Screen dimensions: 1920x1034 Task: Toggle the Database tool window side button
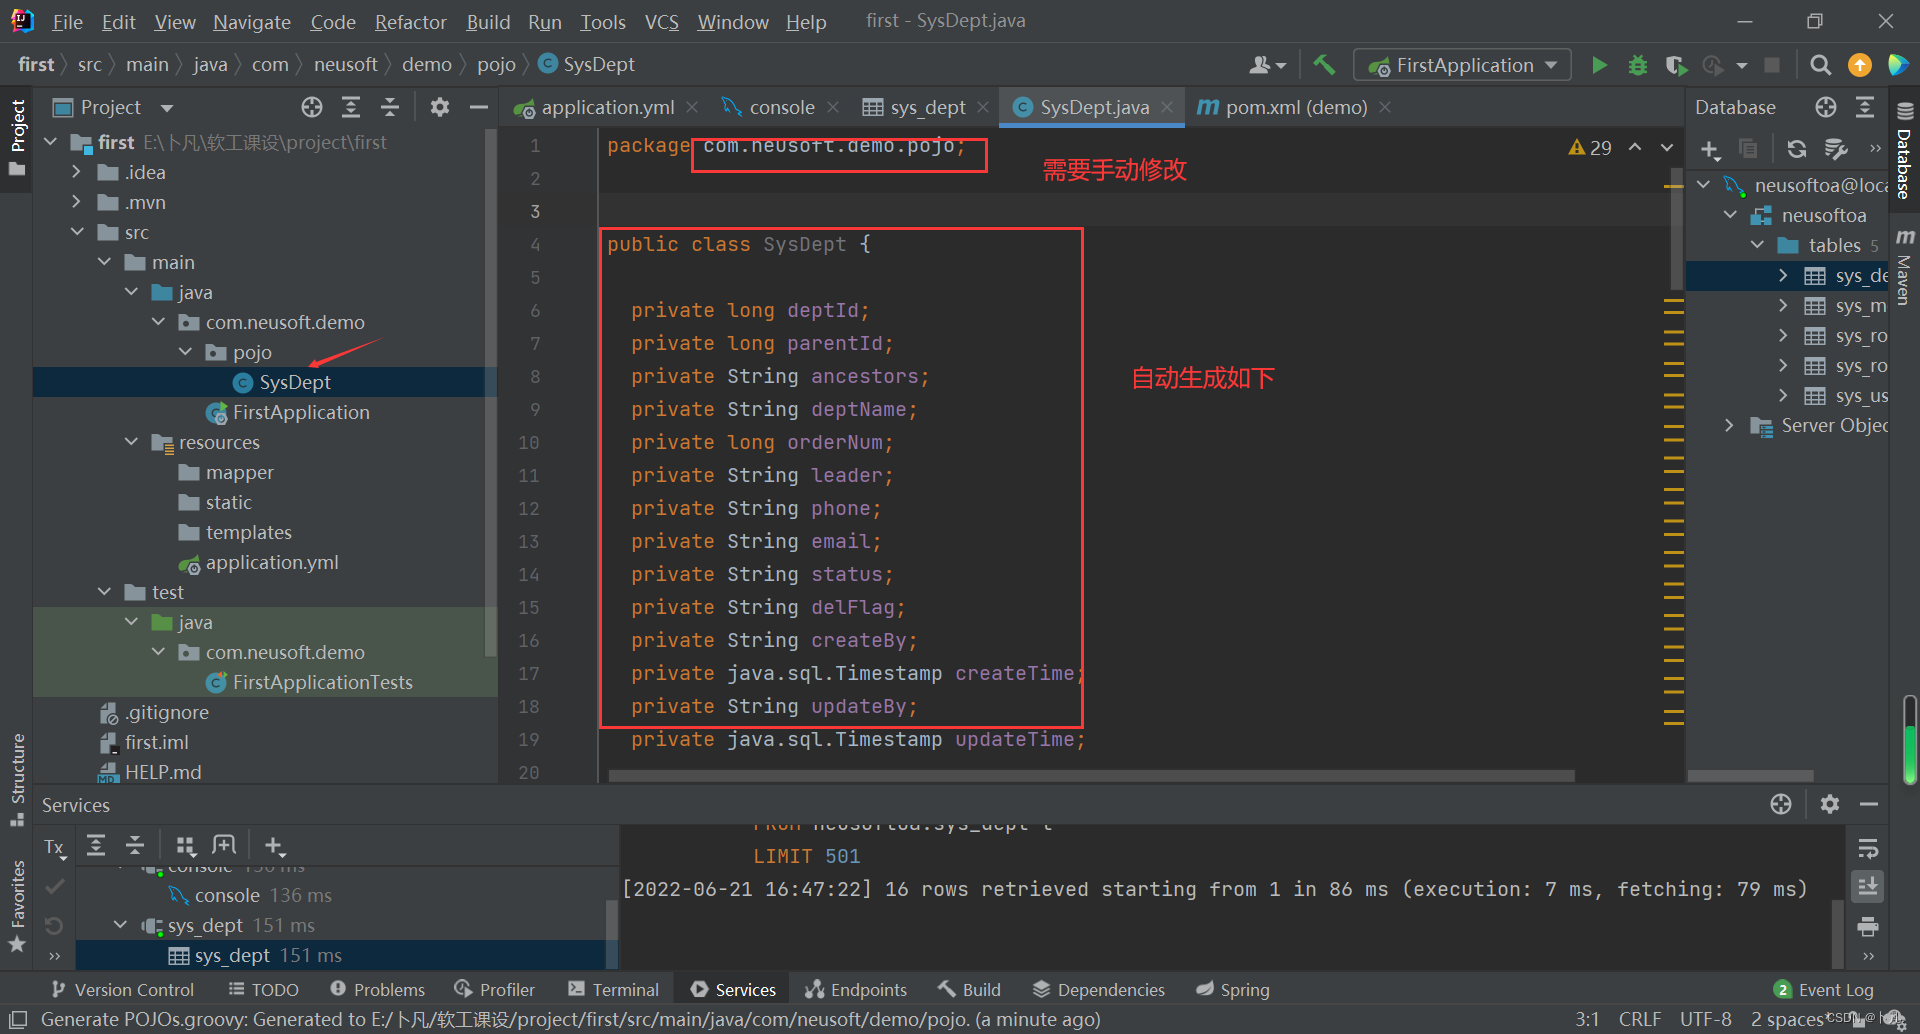click(1904, 150)
